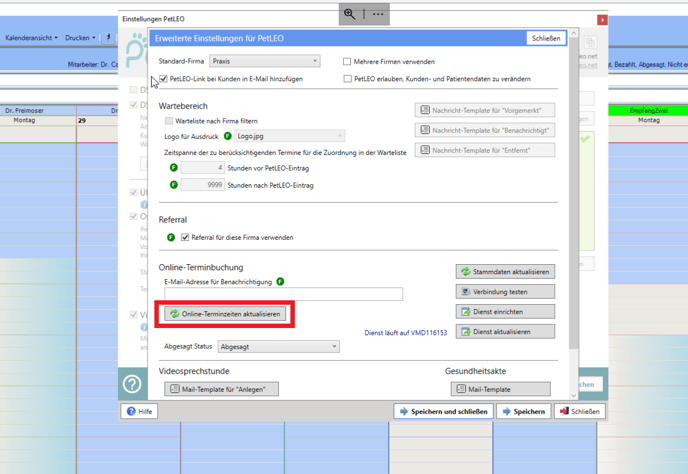Viewport: 688px width, 474px height.
Task: Click the round question mark help icon
Action: pyautogui.click(x=132, y=384)
